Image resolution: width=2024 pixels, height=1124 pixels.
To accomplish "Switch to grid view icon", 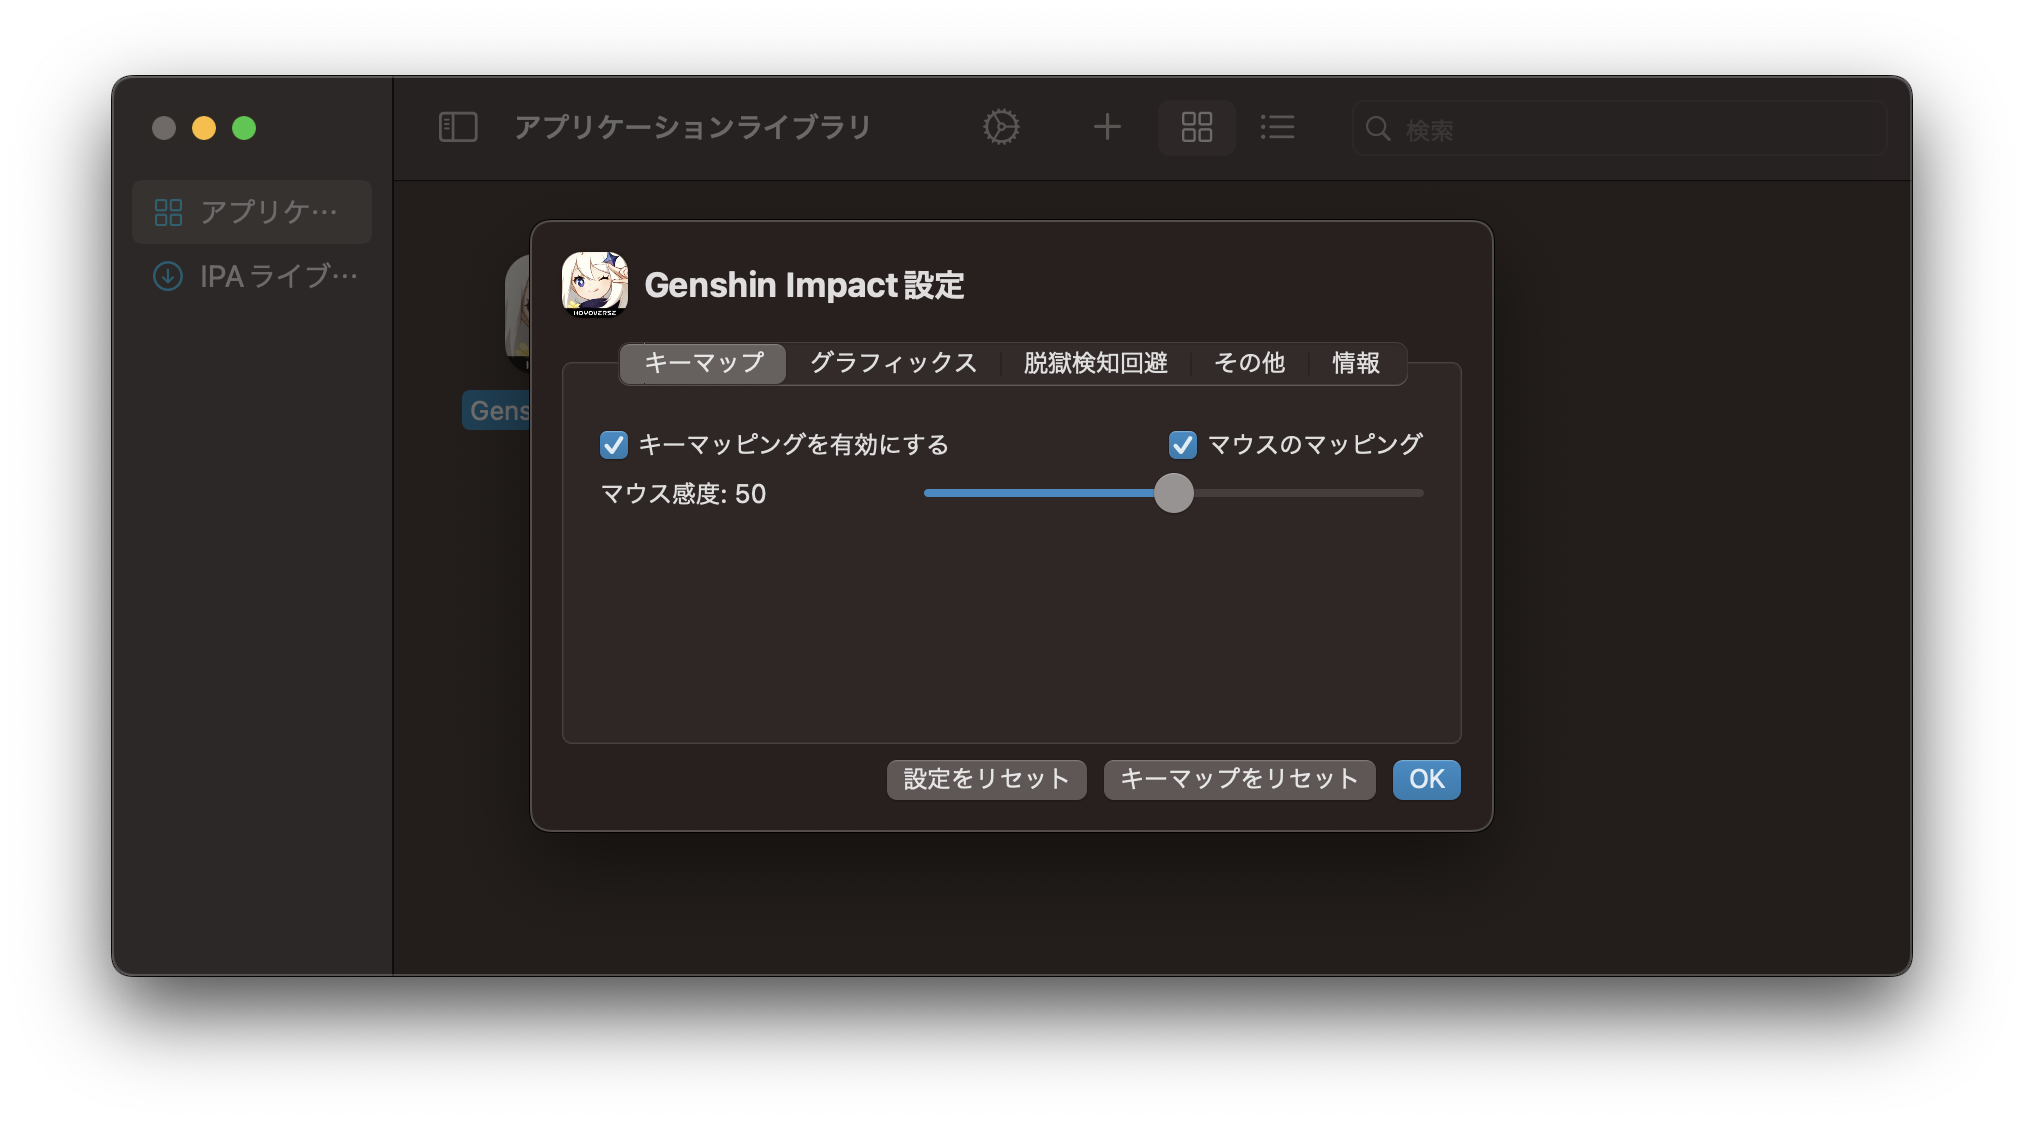I will [1196, 127].
